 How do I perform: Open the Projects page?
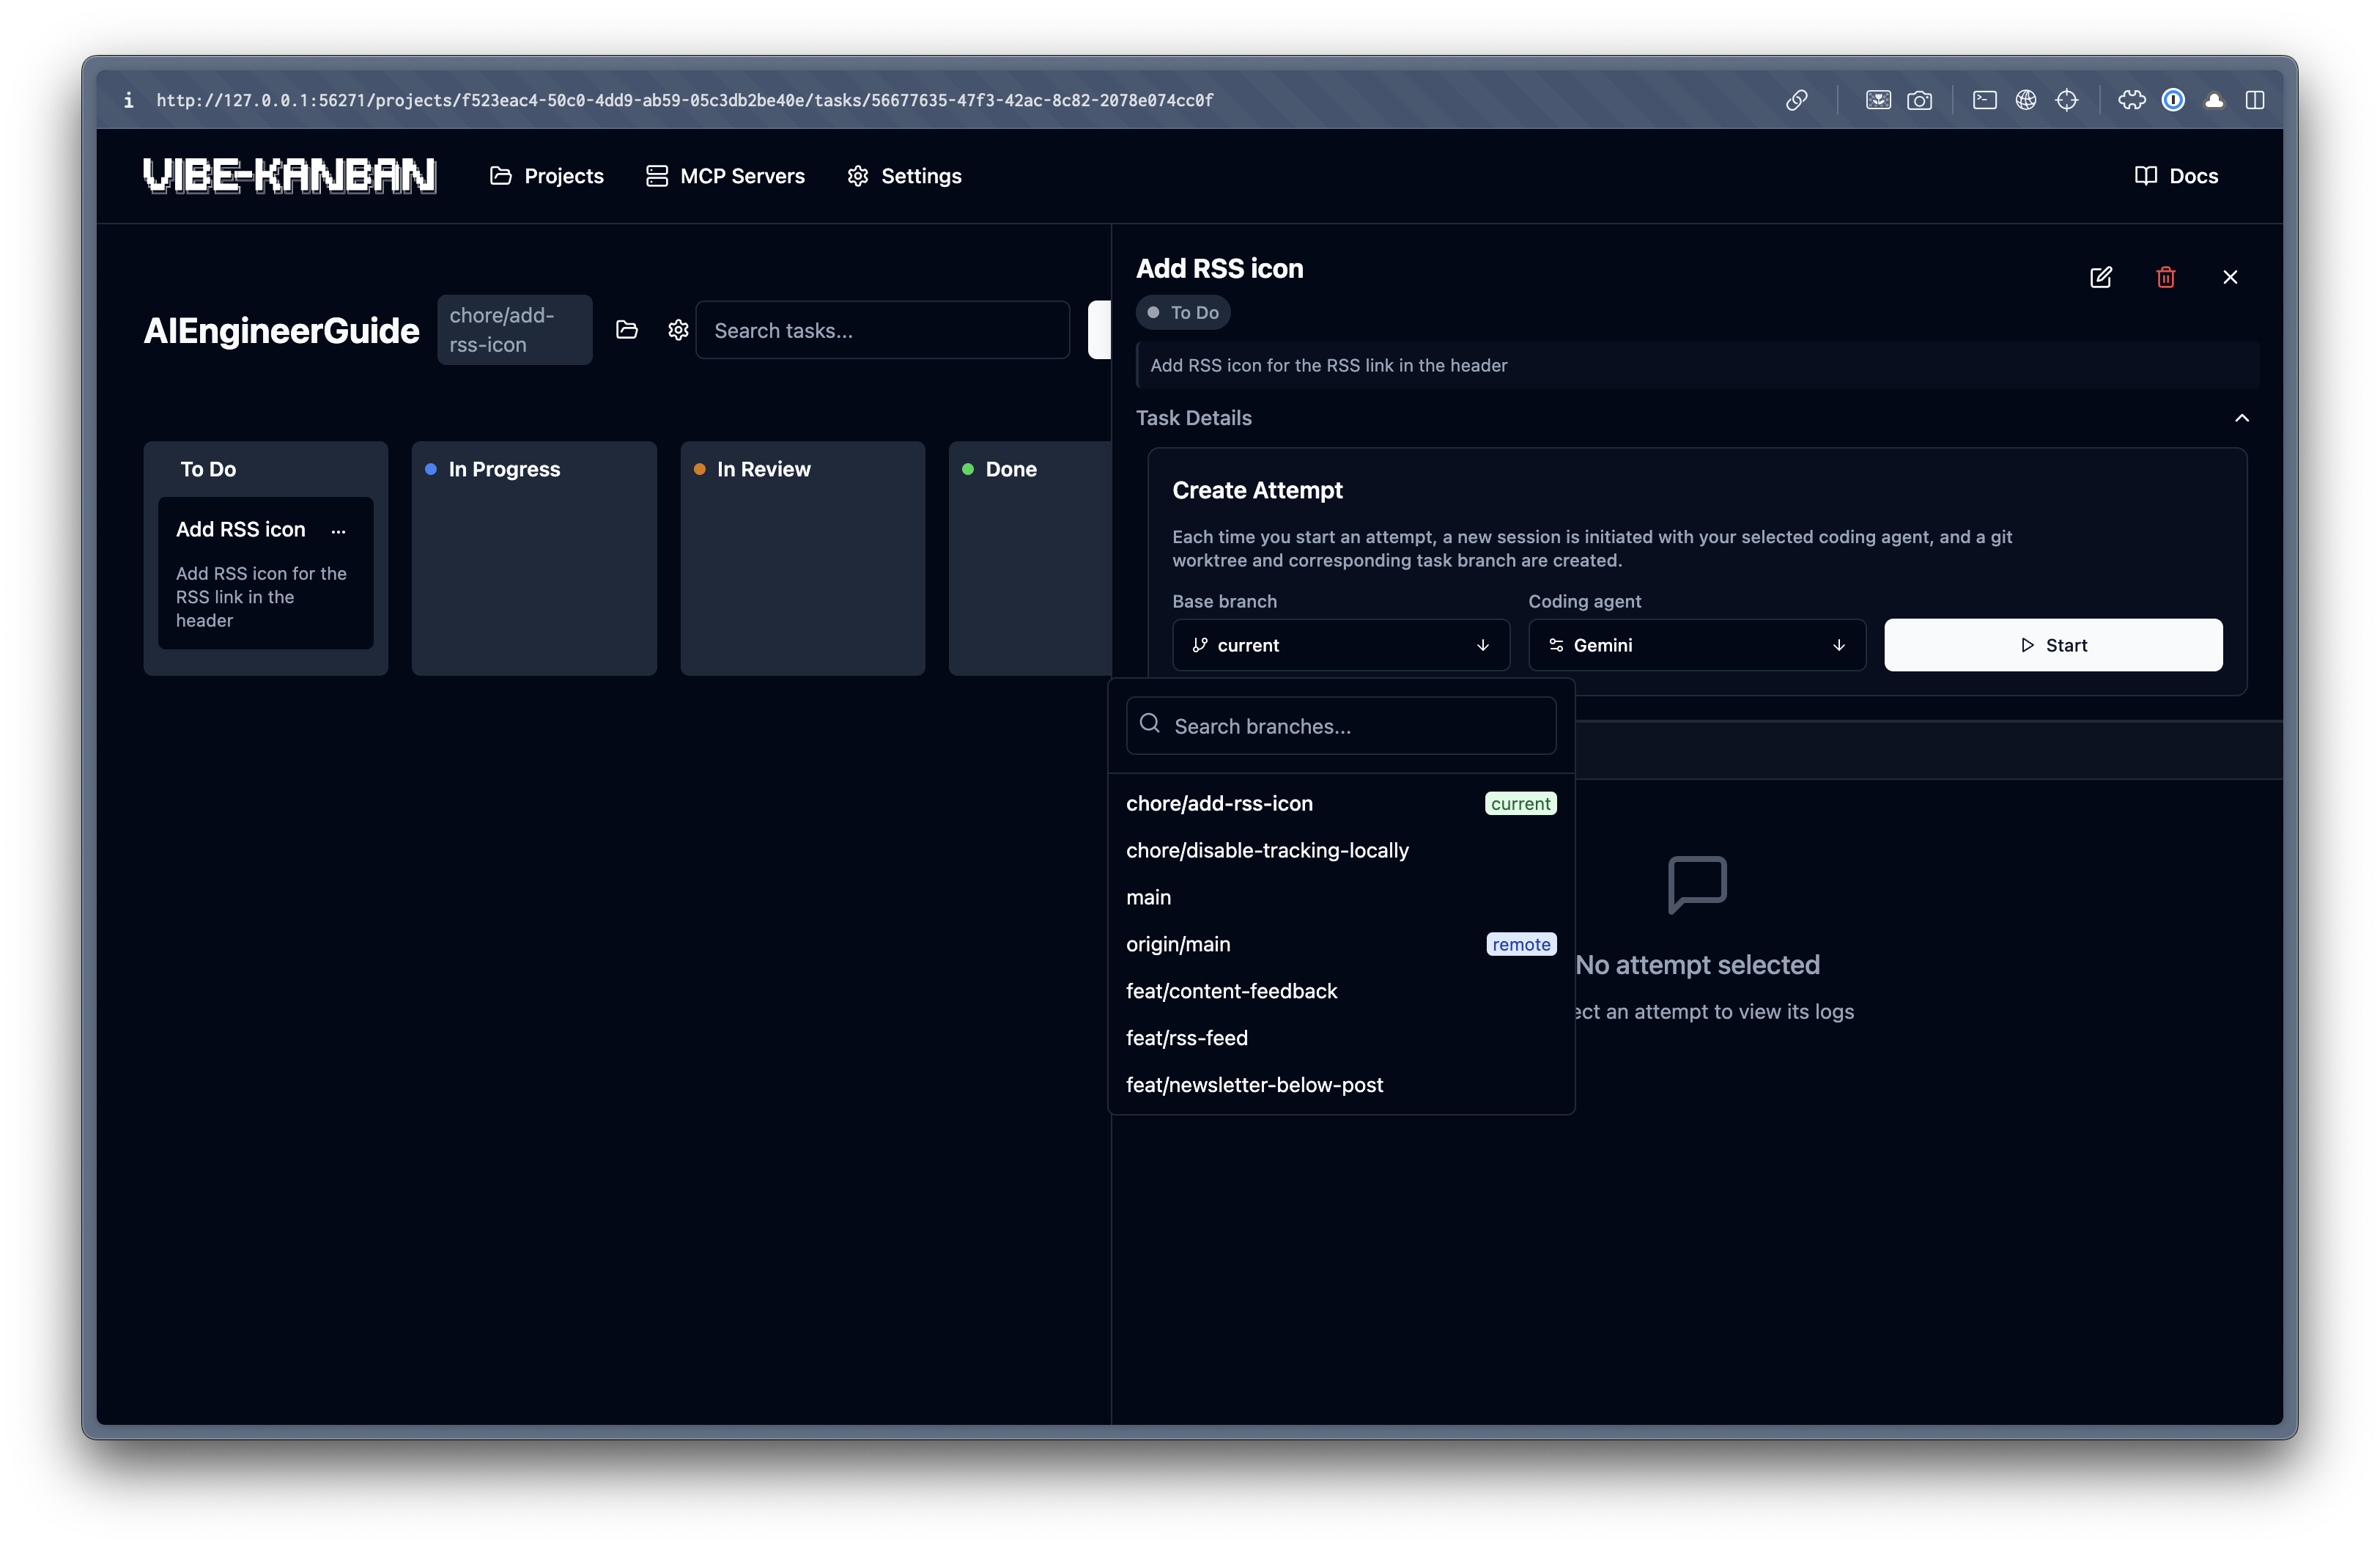[x=547, y=176]
